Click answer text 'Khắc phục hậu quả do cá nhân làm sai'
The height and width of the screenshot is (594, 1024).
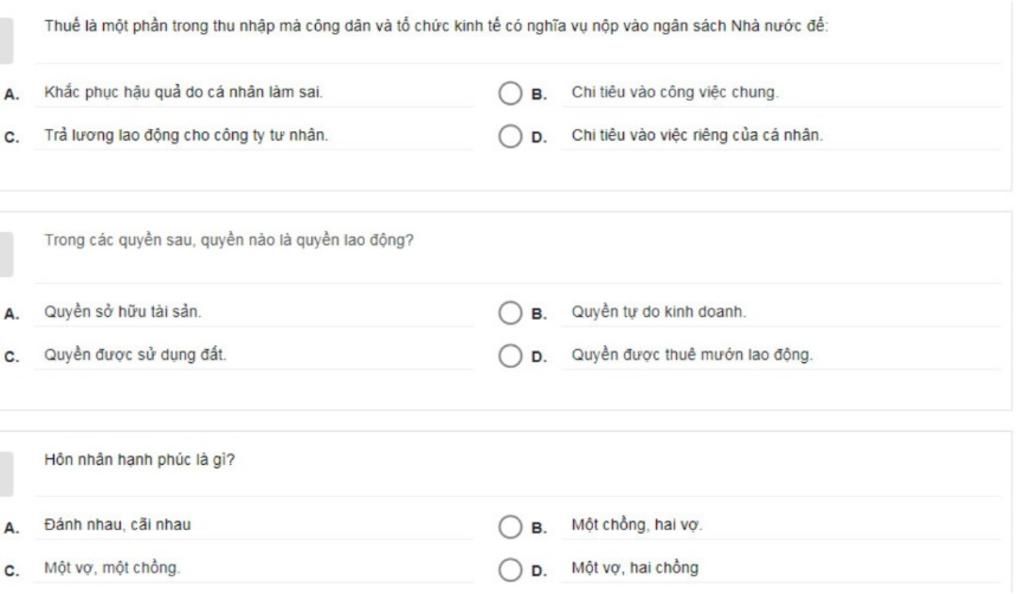coord(183,94)
